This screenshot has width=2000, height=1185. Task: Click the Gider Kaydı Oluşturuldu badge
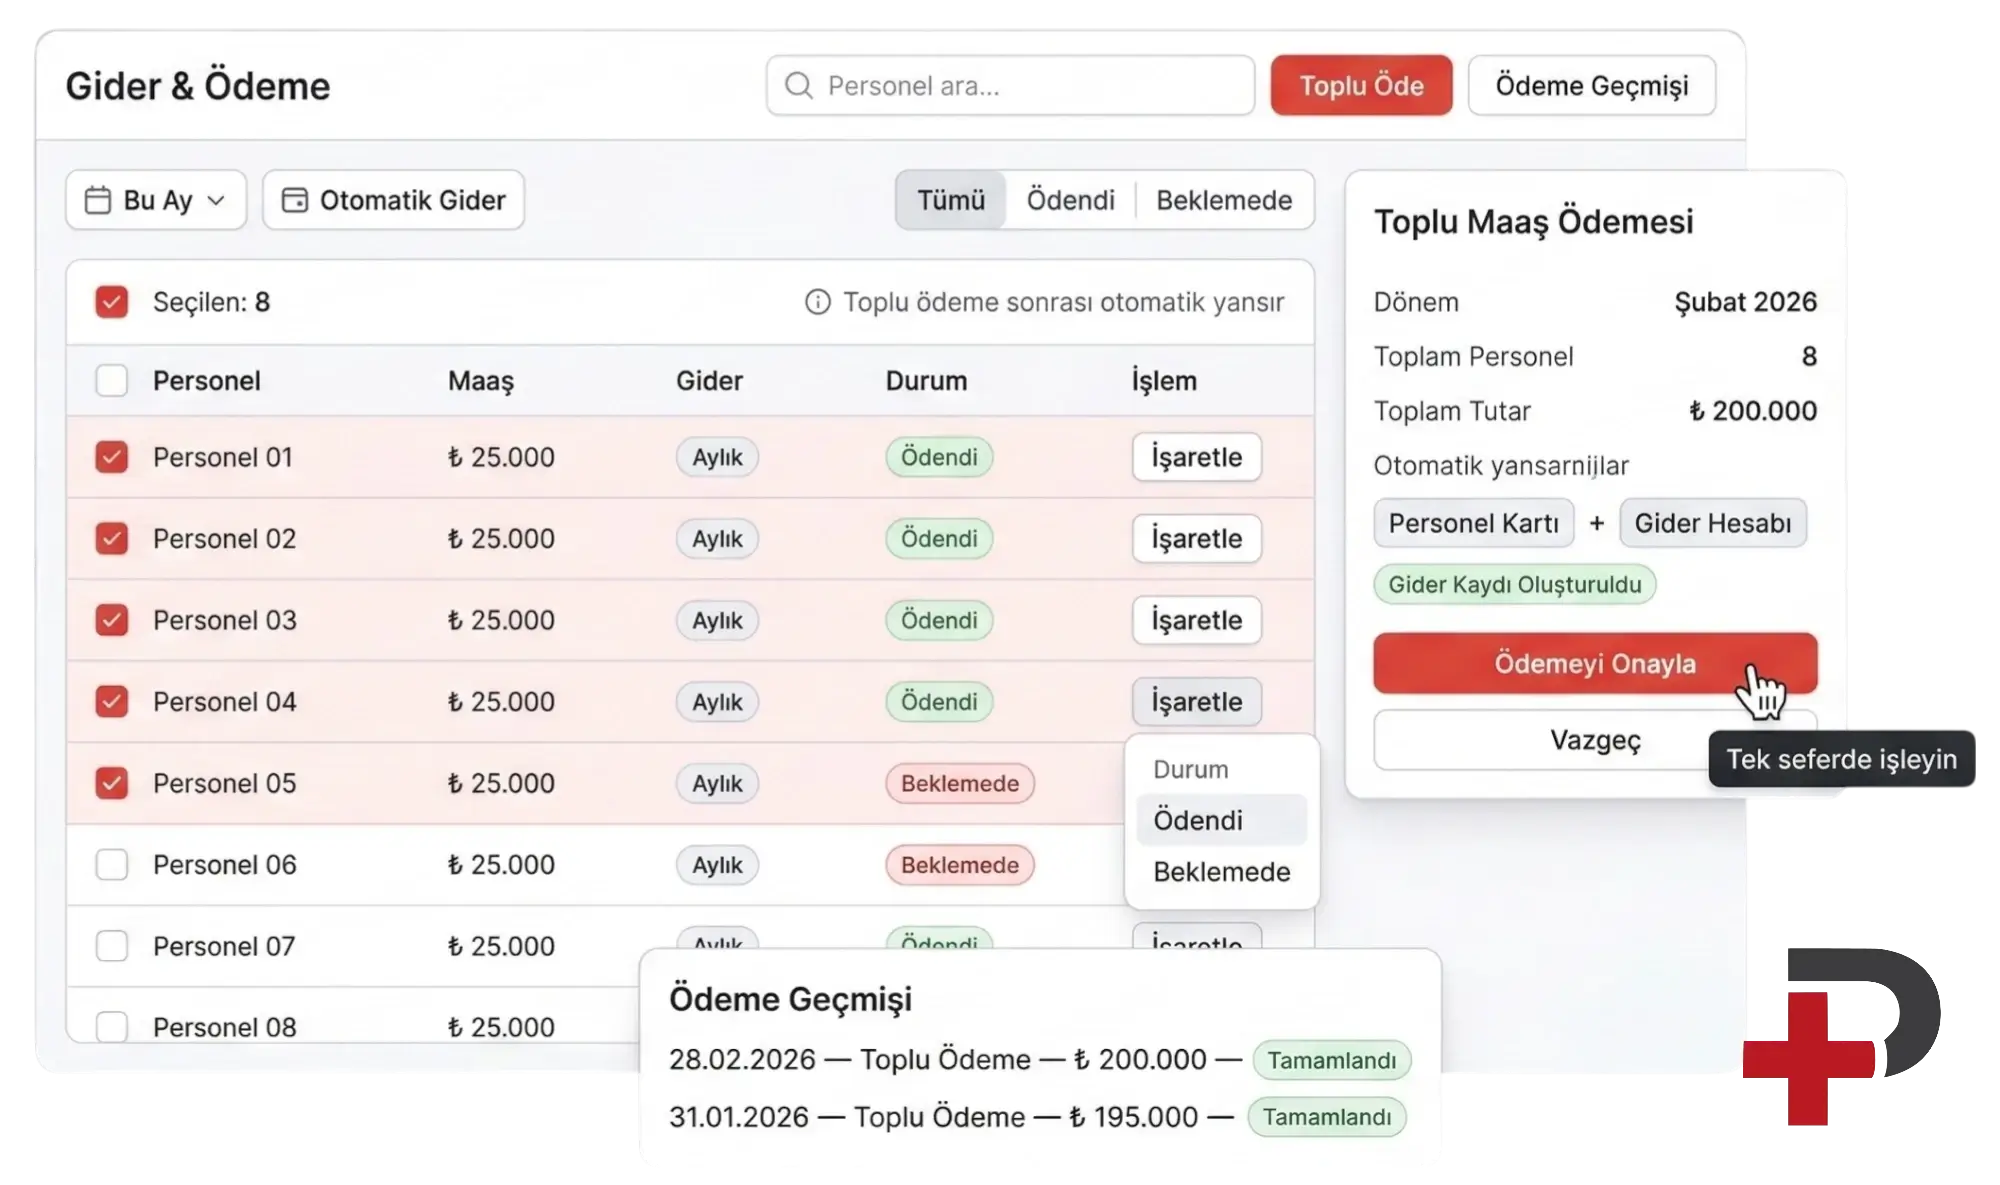click(x=1514, y=585)
